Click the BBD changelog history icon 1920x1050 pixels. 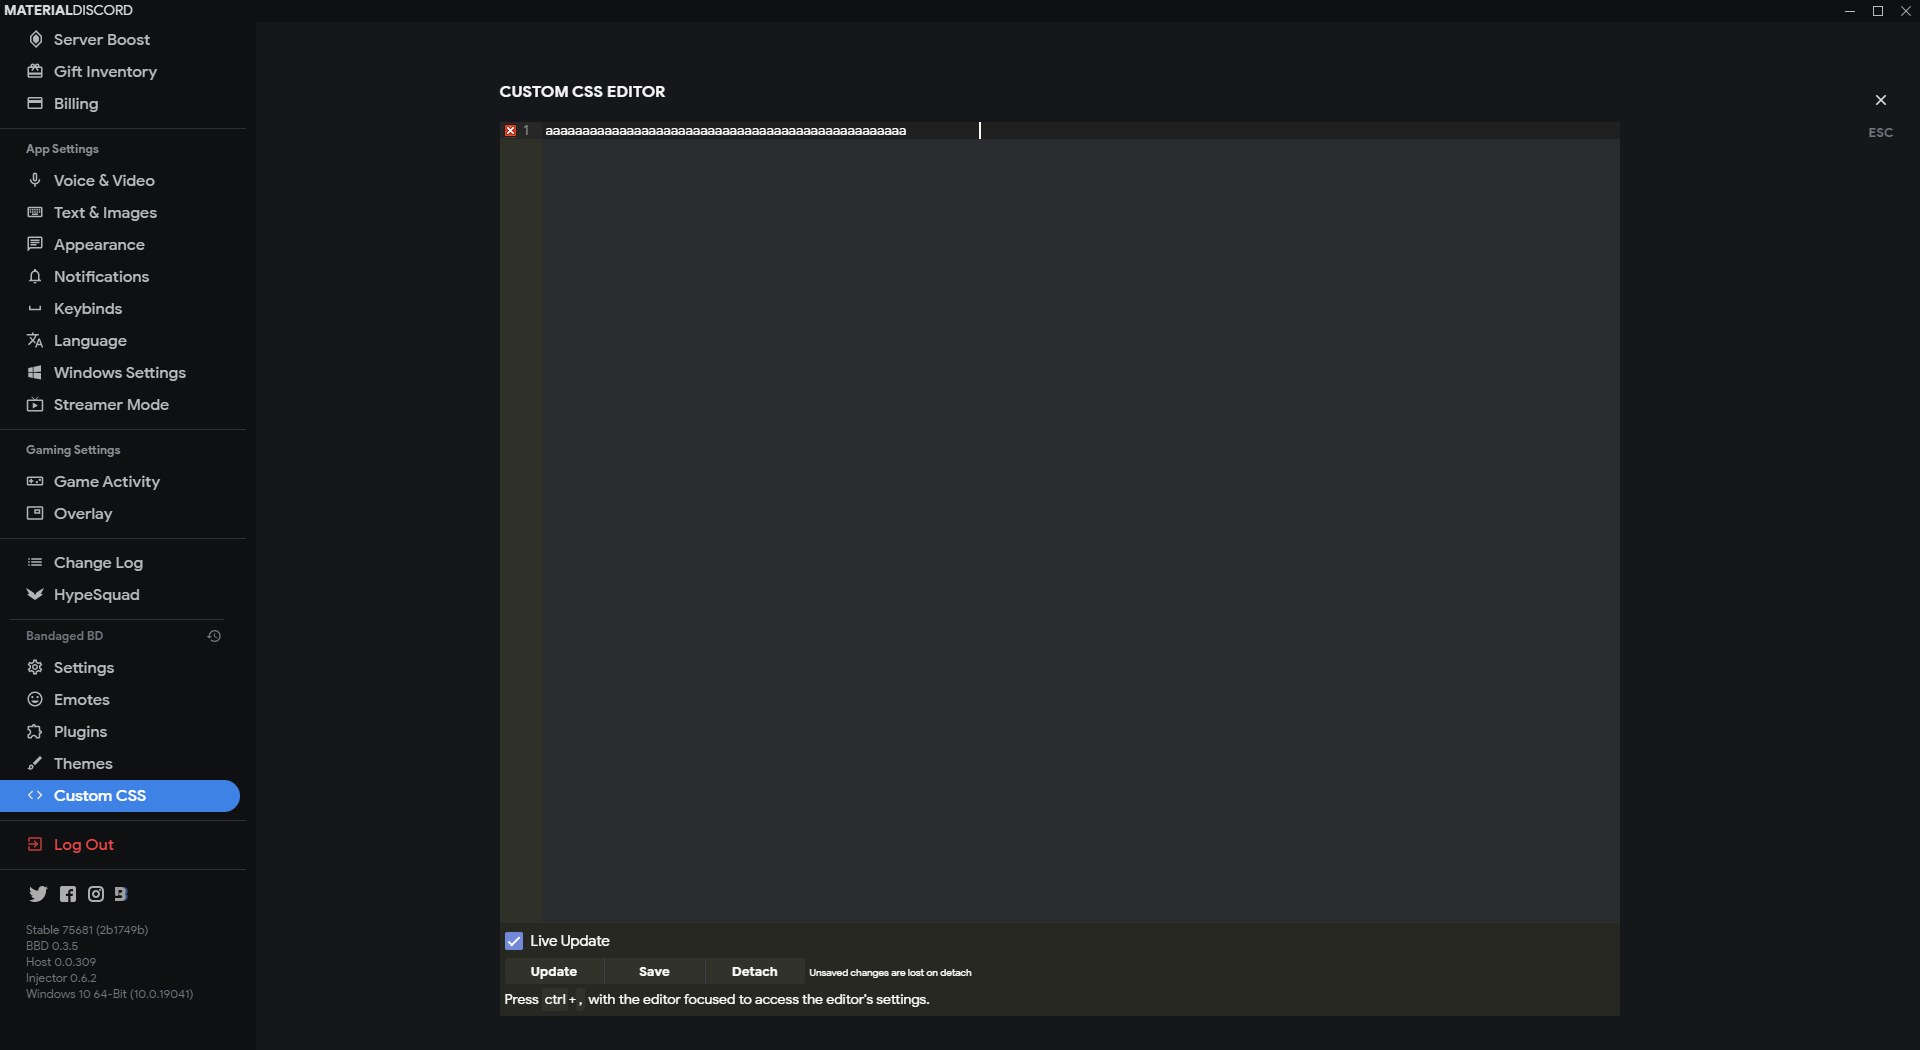(x=213, y=635)
